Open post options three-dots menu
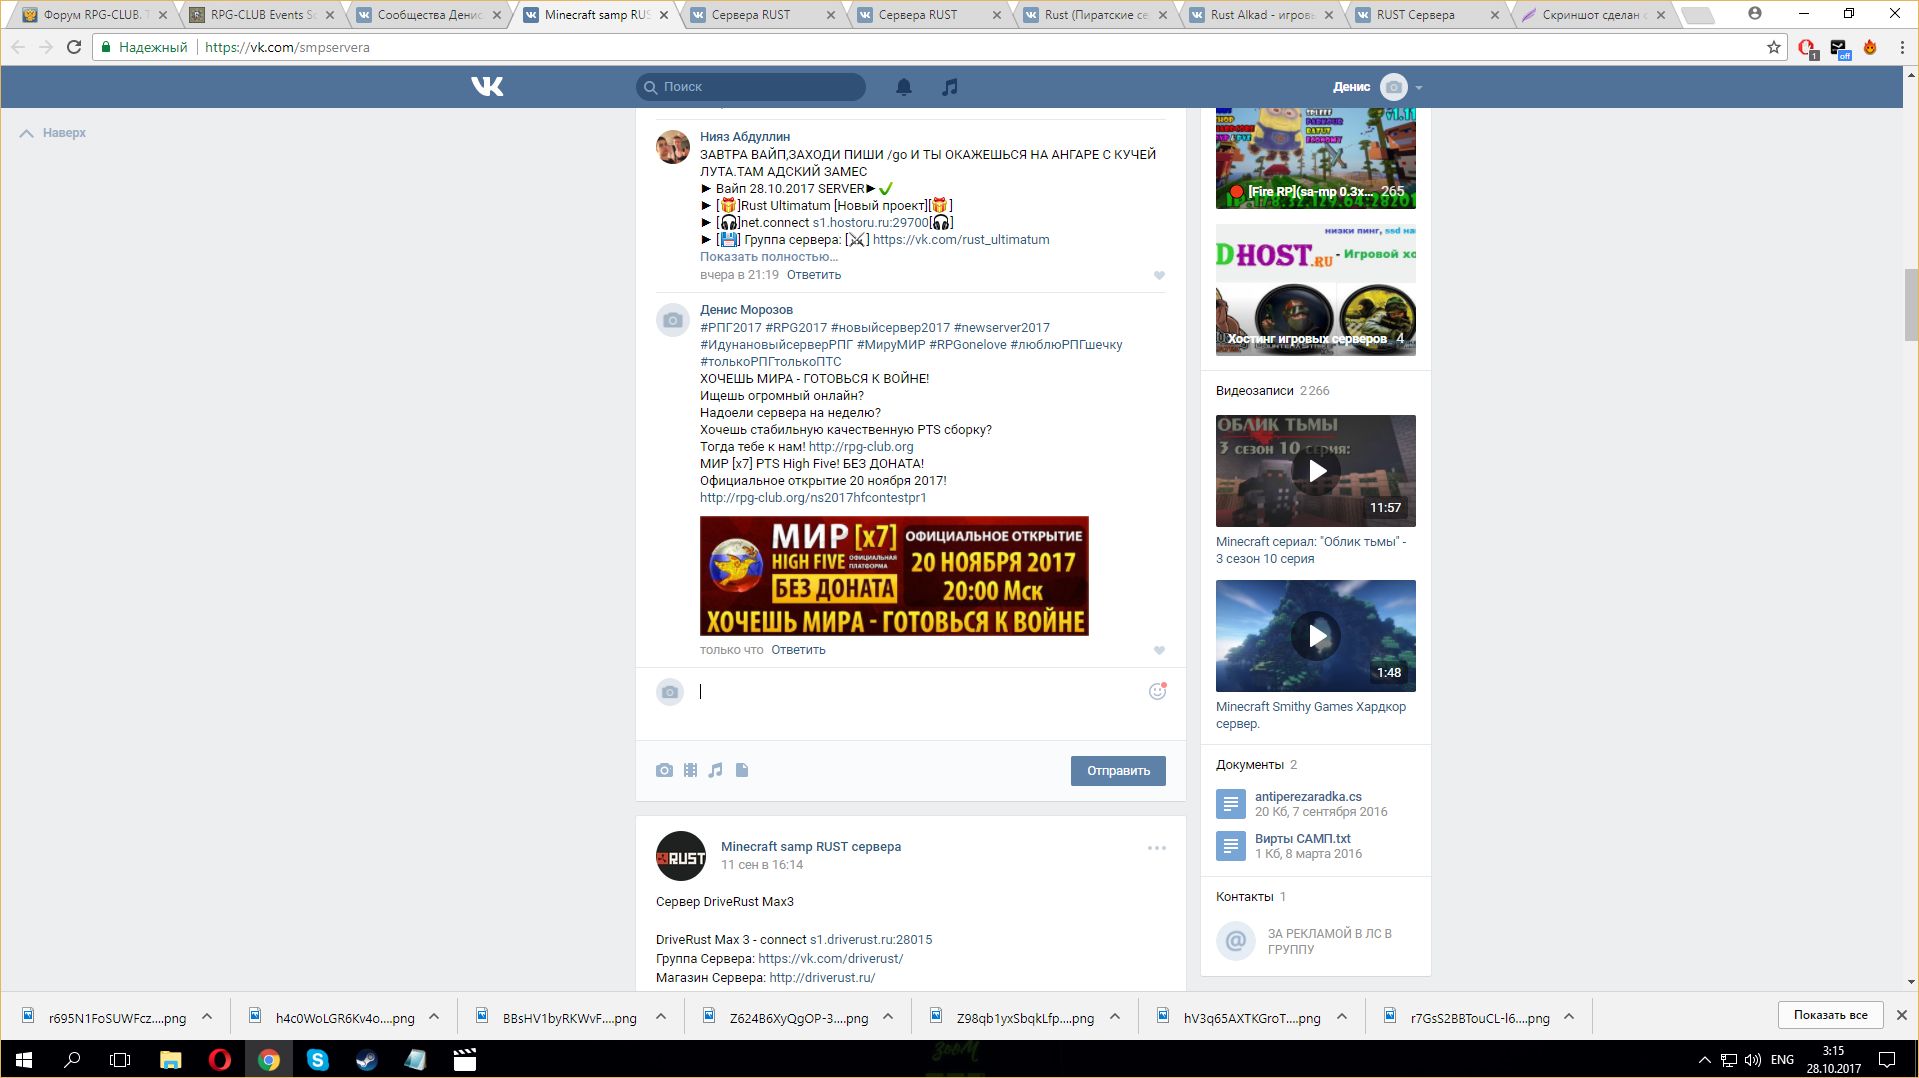Image resolution: width=1919 pixels, height=1078 pixels. (x=1157, y=848)
